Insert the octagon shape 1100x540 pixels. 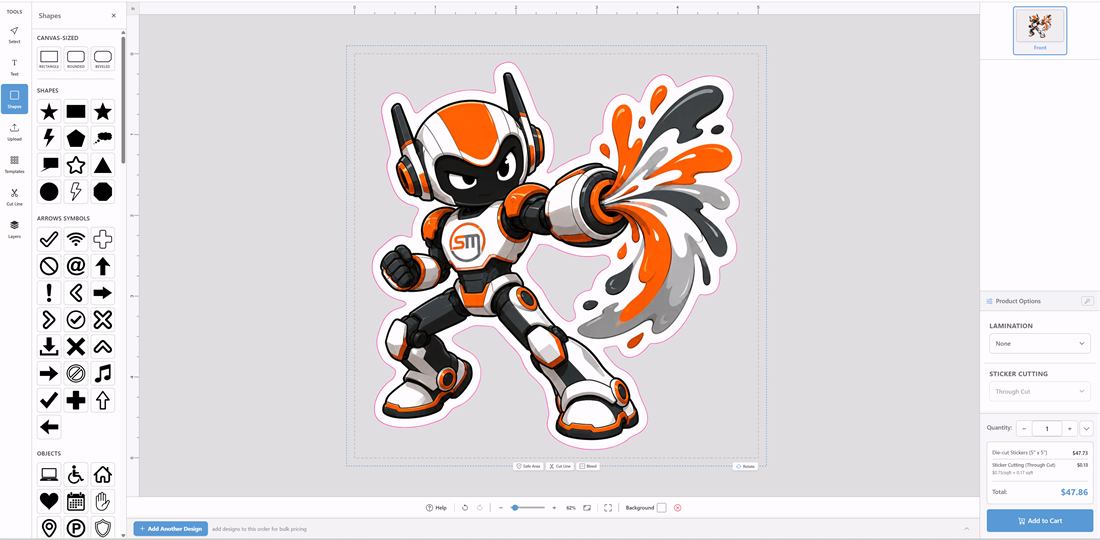tap(102, 191)
